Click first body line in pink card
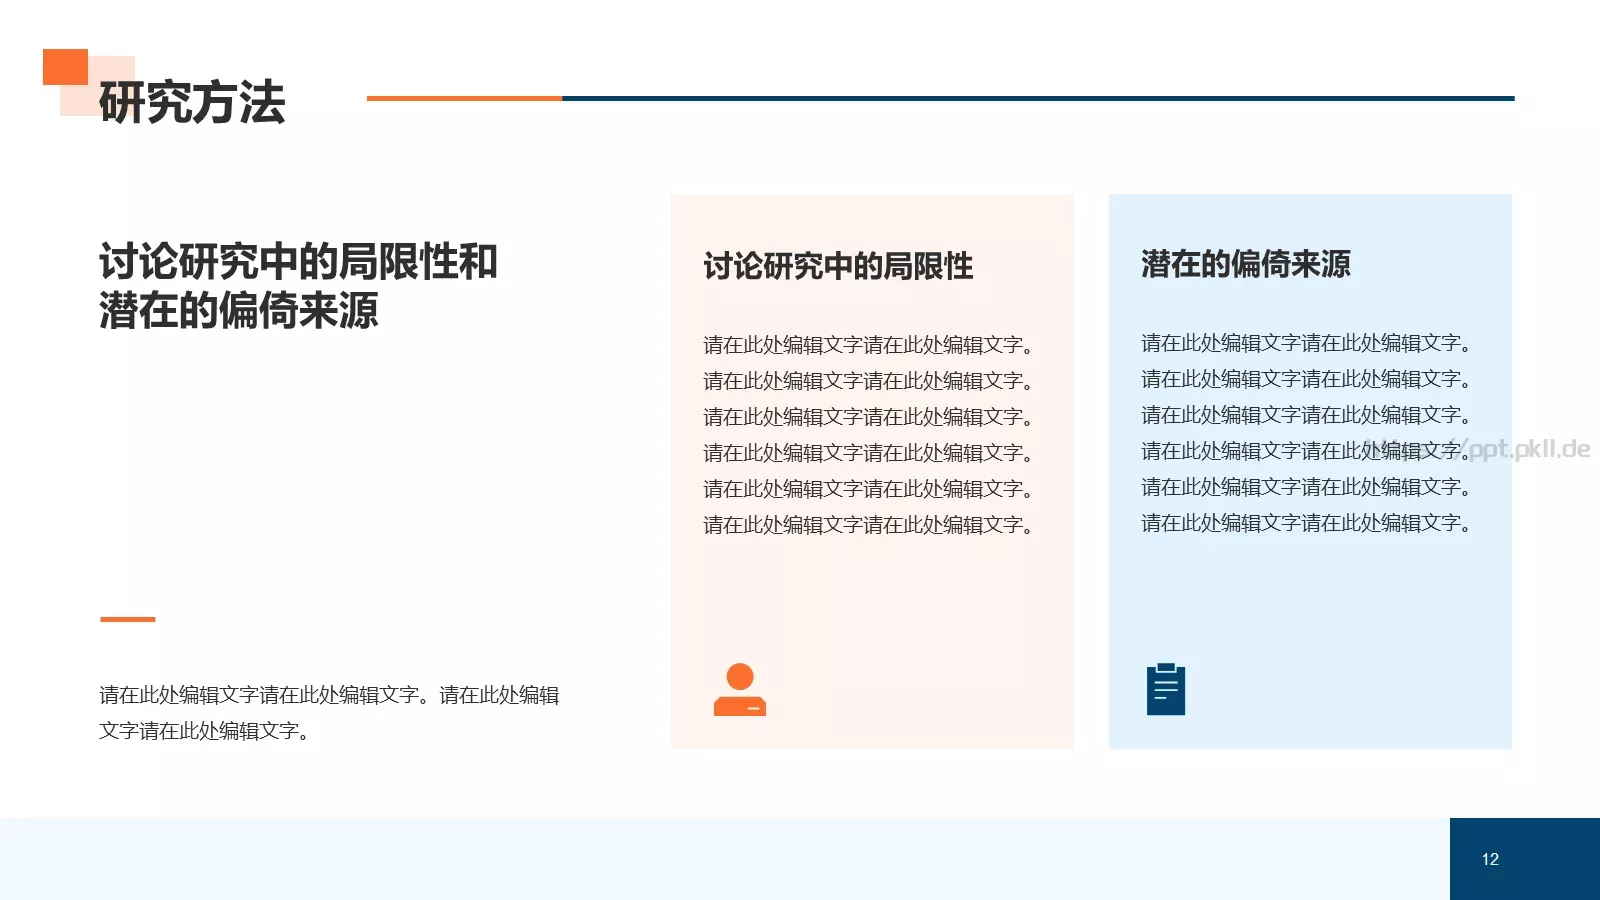Image resolution: width=1600 pixels, height=900 pixels. pyautogui.click(x=868, y=345)
